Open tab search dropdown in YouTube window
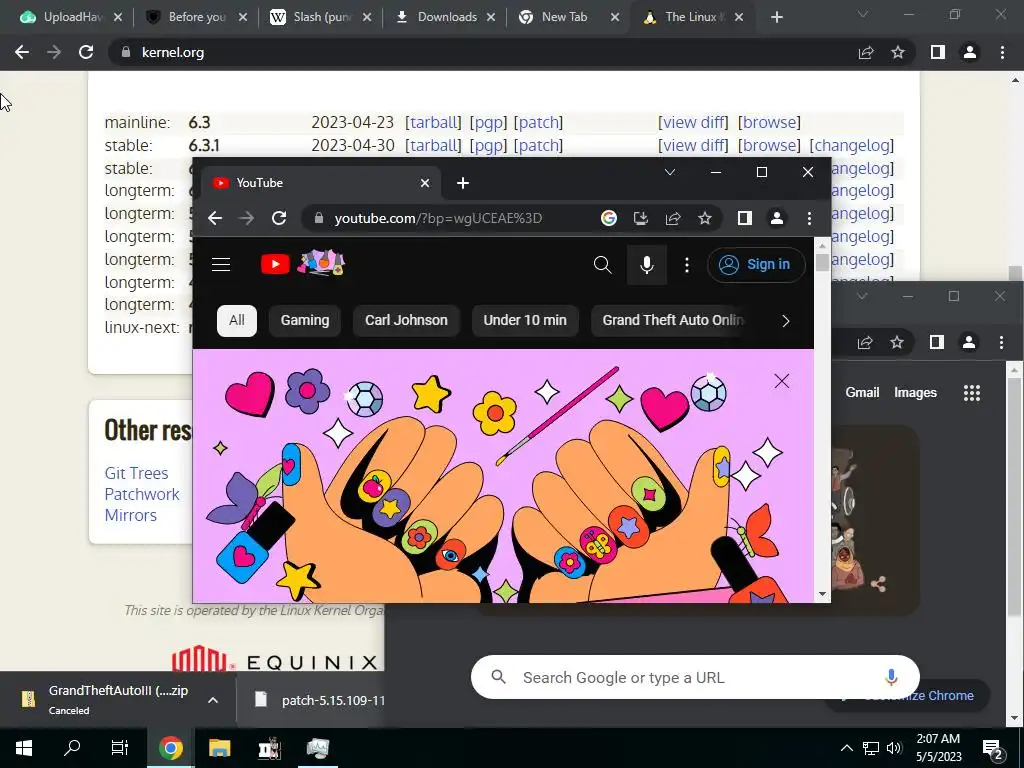 (x=669, y=172)
